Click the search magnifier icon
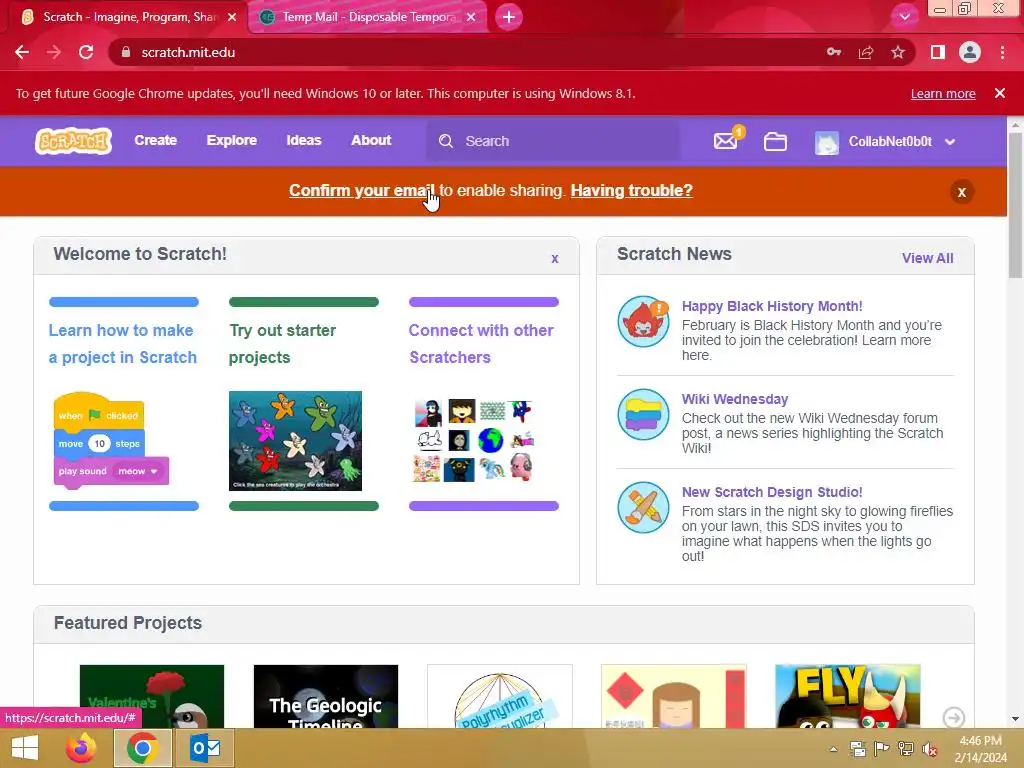This screenshot has height=768, width=1024. coord(446,141)
